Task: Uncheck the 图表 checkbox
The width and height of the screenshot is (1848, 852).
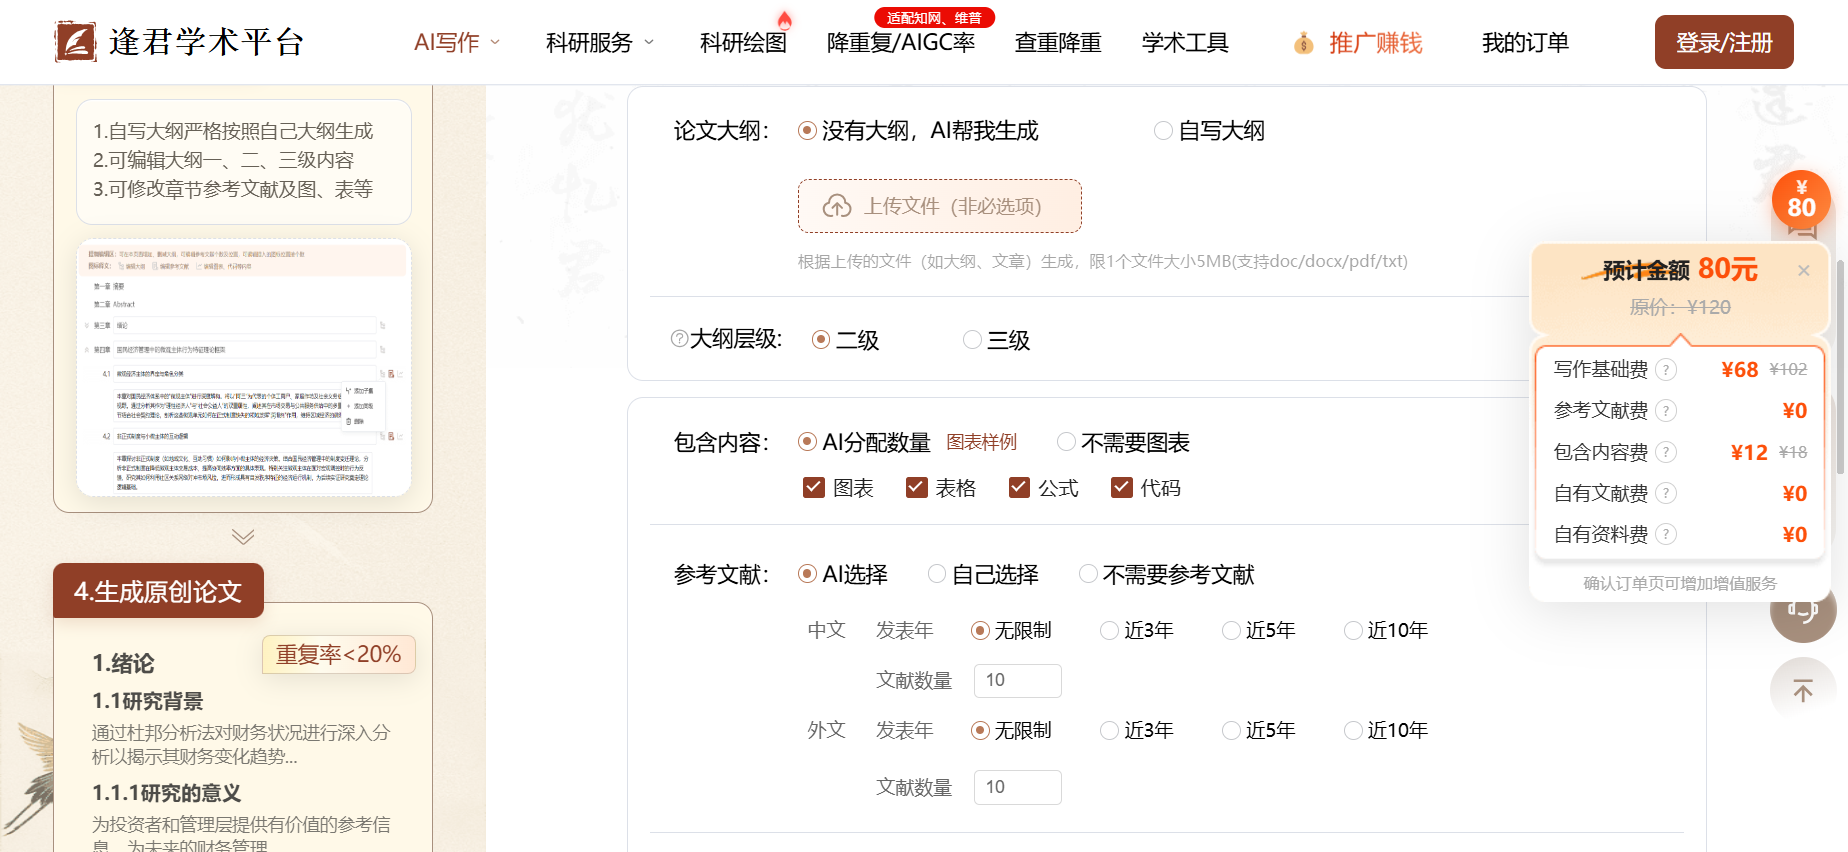Action: pos(814,488)
